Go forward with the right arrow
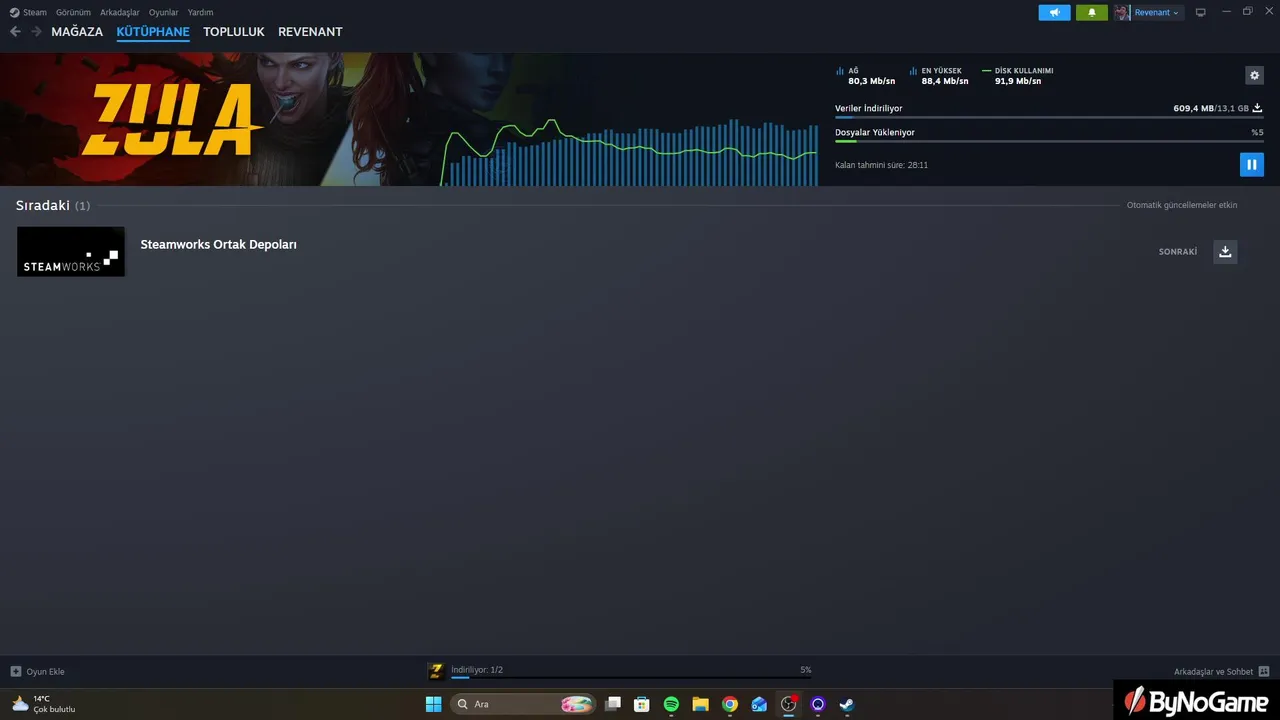The width and height of the screenshot is (1280, 720). pyautogui.click(x=36, y=31)
